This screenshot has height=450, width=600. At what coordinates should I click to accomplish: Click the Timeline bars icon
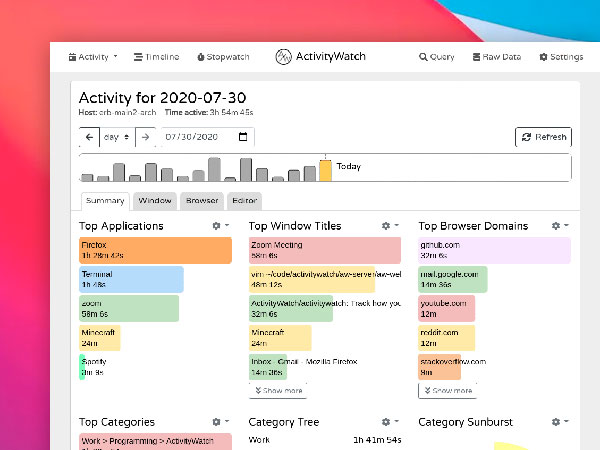tap(138, 57)
